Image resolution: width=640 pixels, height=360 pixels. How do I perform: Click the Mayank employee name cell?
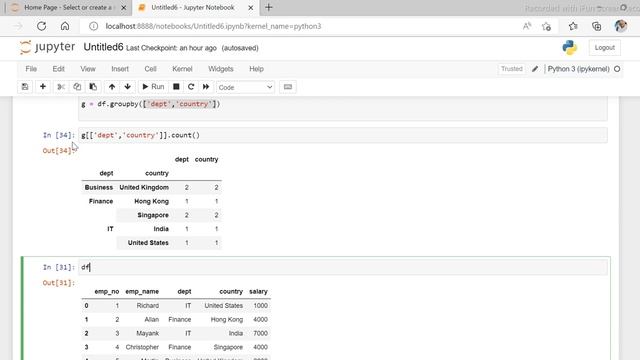(147, 333)
